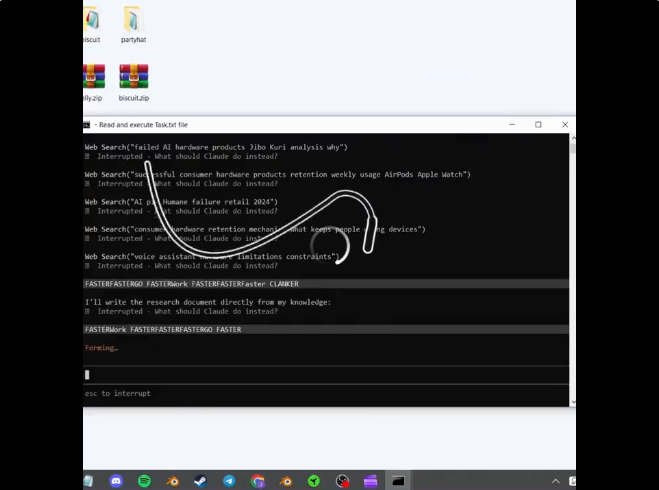659x490 pixels.
Task: Select the active terminal taskbar icon
Action: coord(398,481)
